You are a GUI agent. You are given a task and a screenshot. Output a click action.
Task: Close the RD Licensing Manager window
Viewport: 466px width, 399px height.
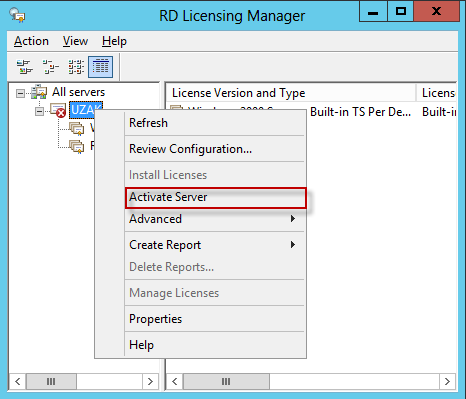pyautogui.click(x=437, y=12)
